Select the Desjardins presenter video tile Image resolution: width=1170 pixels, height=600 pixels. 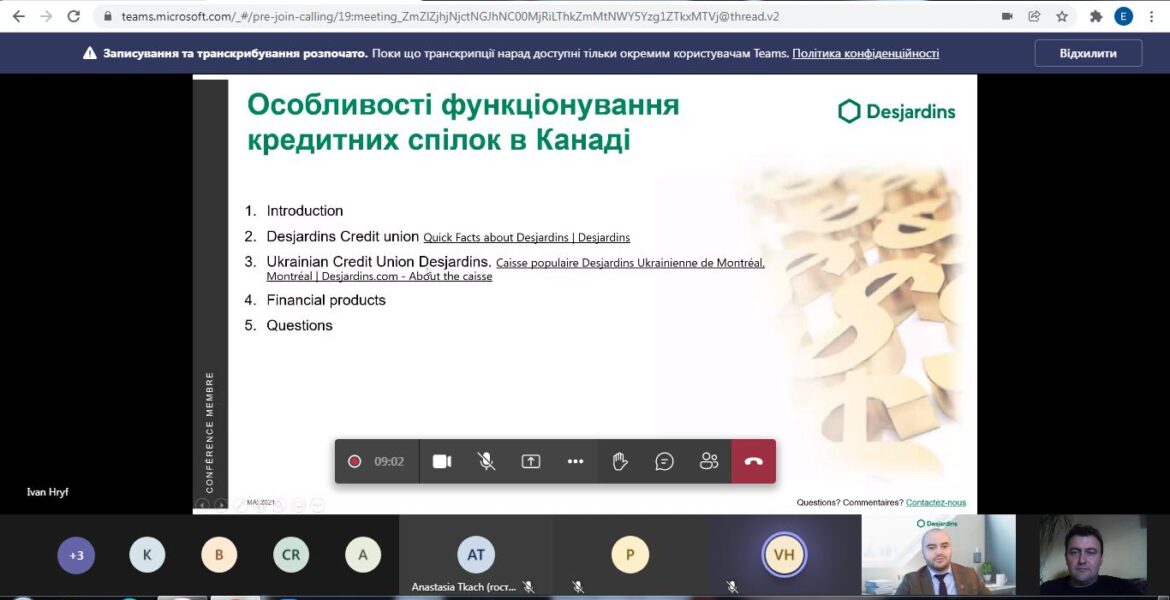939,554
